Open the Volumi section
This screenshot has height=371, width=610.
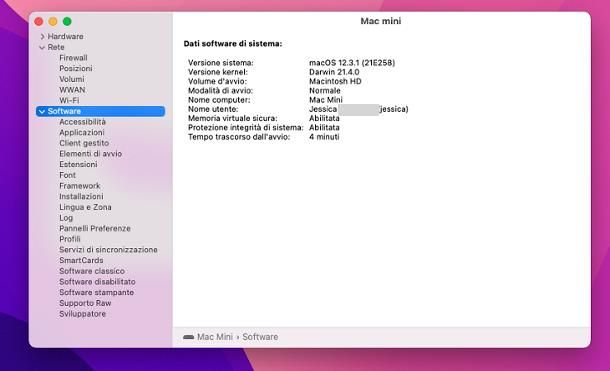72,79
